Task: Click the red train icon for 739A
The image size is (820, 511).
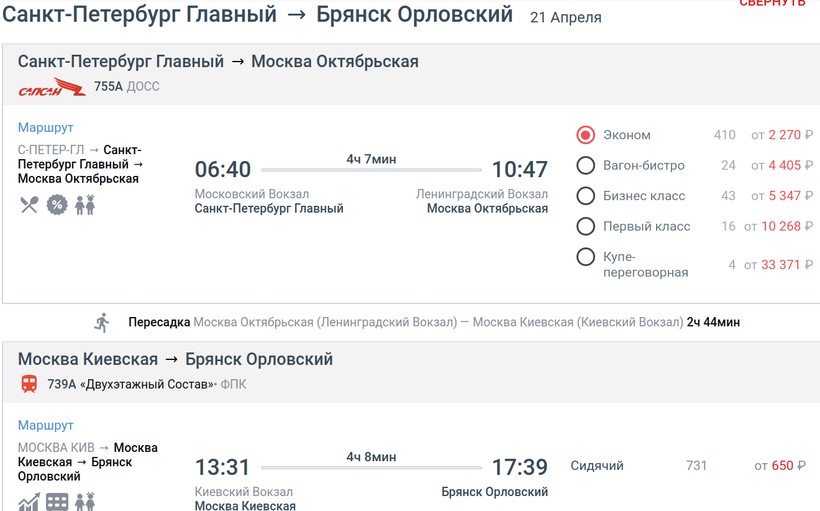Action: click(29, 384)
